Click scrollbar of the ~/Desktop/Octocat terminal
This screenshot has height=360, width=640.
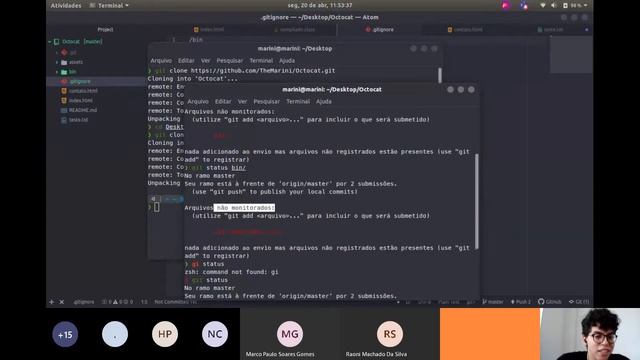(476, 201)
